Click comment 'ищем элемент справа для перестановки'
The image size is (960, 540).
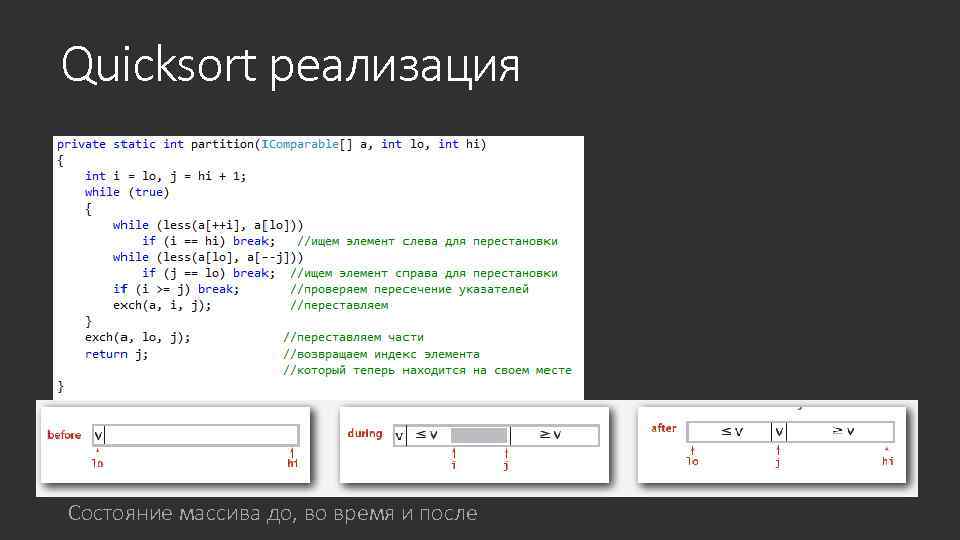424,273
